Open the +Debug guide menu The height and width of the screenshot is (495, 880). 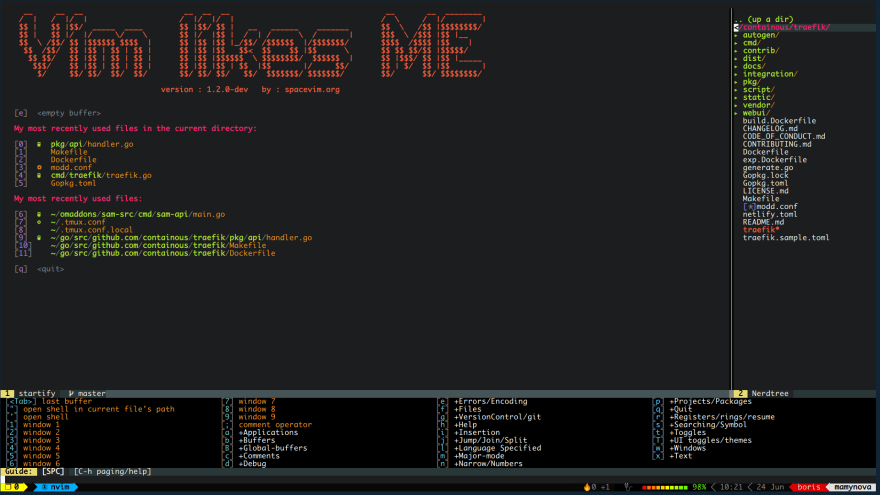pos(253,464)
